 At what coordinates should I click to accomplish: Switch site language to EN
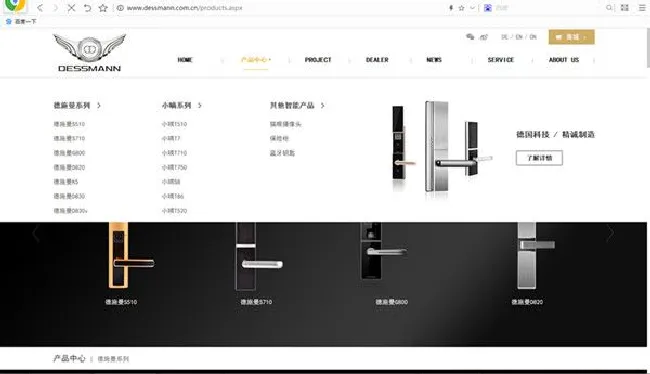519,37
